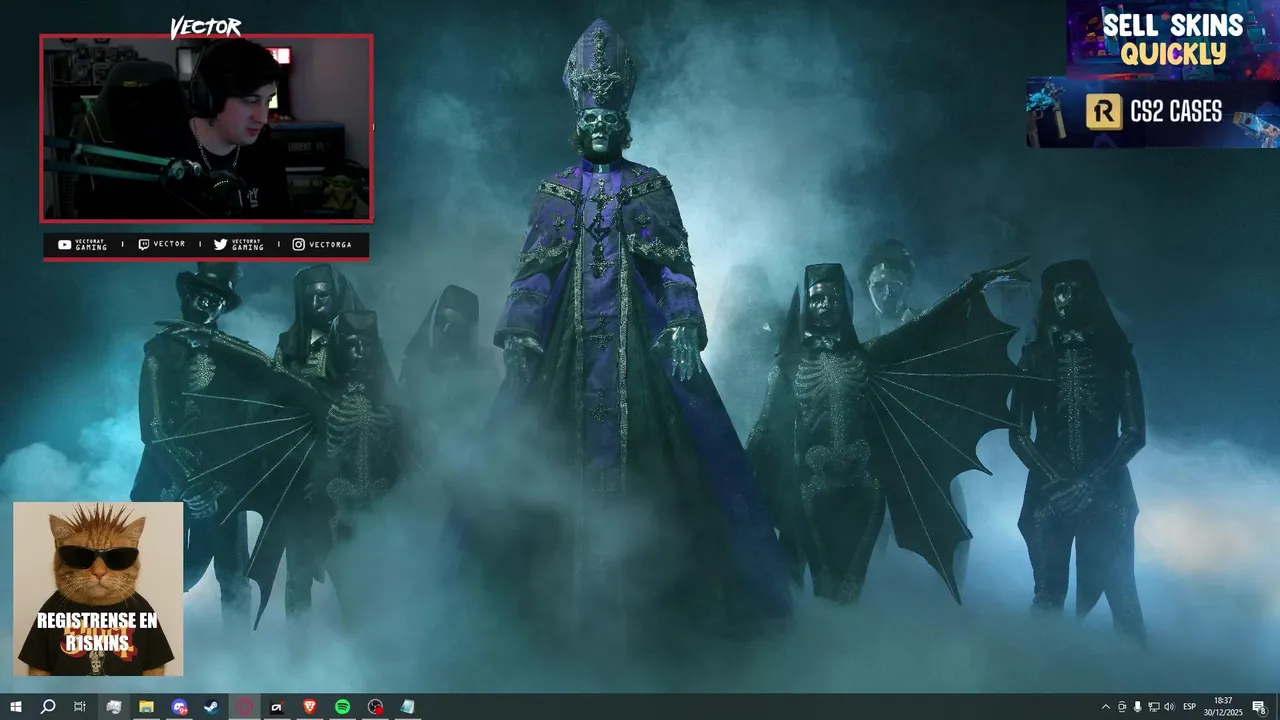This screenshot has width=1280, height=720.
Task: Click the microphone tray icon
Action: pyautogui.click(x=1137, y=707)
